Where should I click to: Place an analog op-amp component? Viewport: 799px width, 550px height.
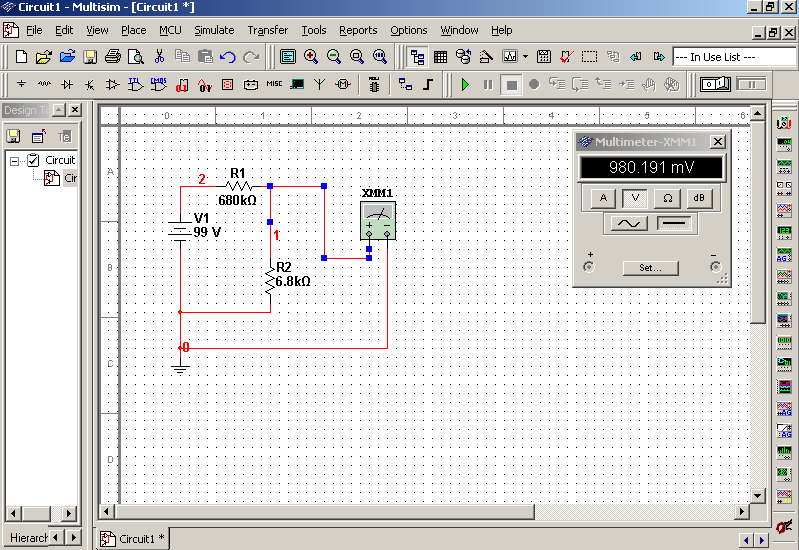112,84
